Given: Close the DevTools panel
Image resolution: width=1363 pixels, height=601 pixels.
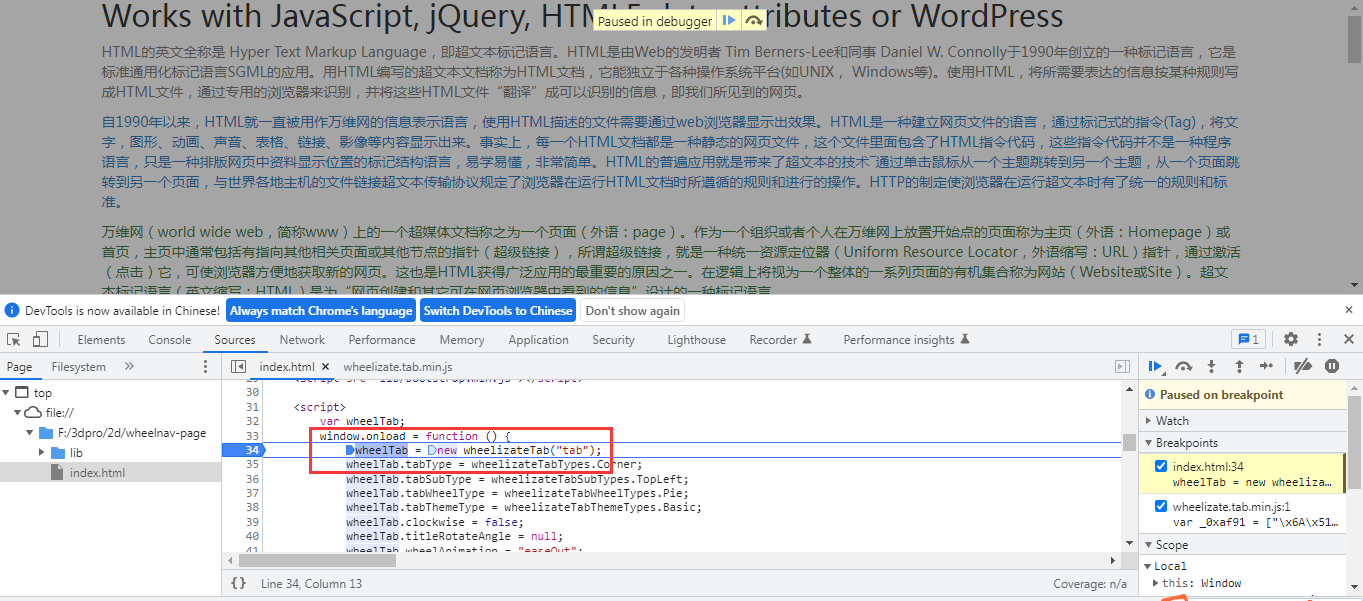Looking at the screenshot, I should [x=1349, y=340].
